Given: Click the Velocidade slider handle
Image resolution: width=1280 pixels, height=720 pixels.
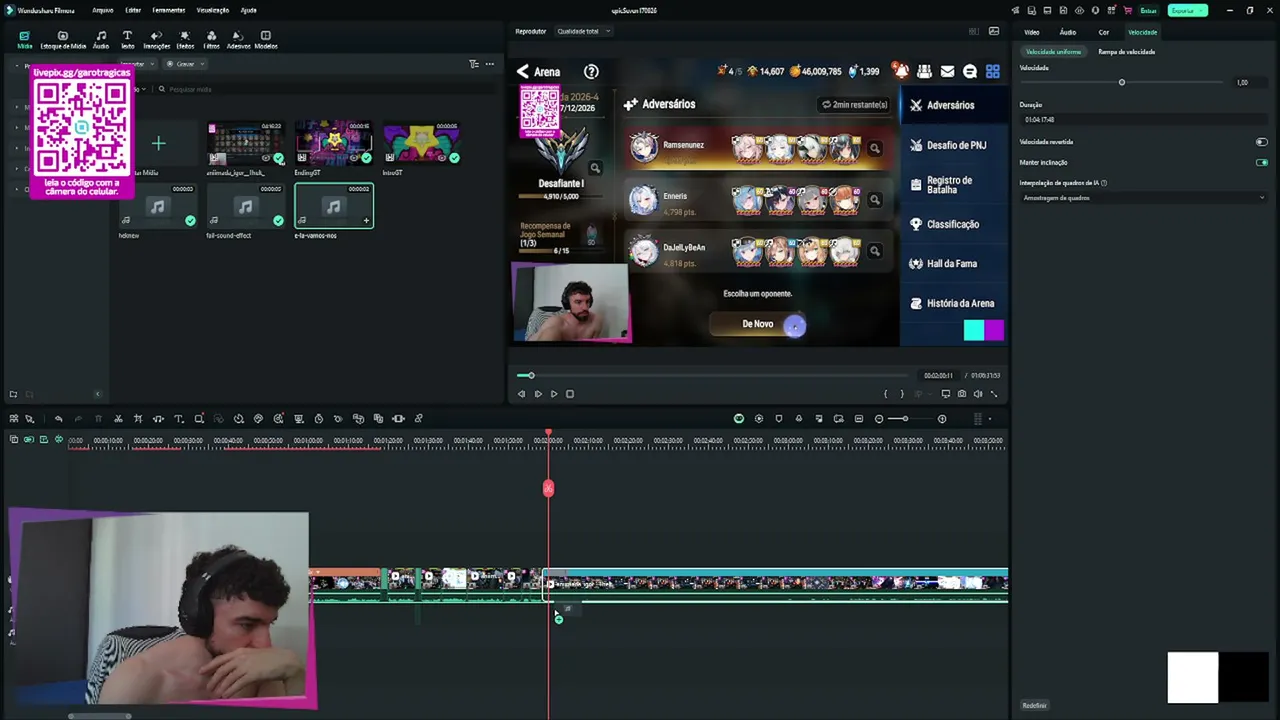Looking at the screenshot, I should coord(1122,82).
